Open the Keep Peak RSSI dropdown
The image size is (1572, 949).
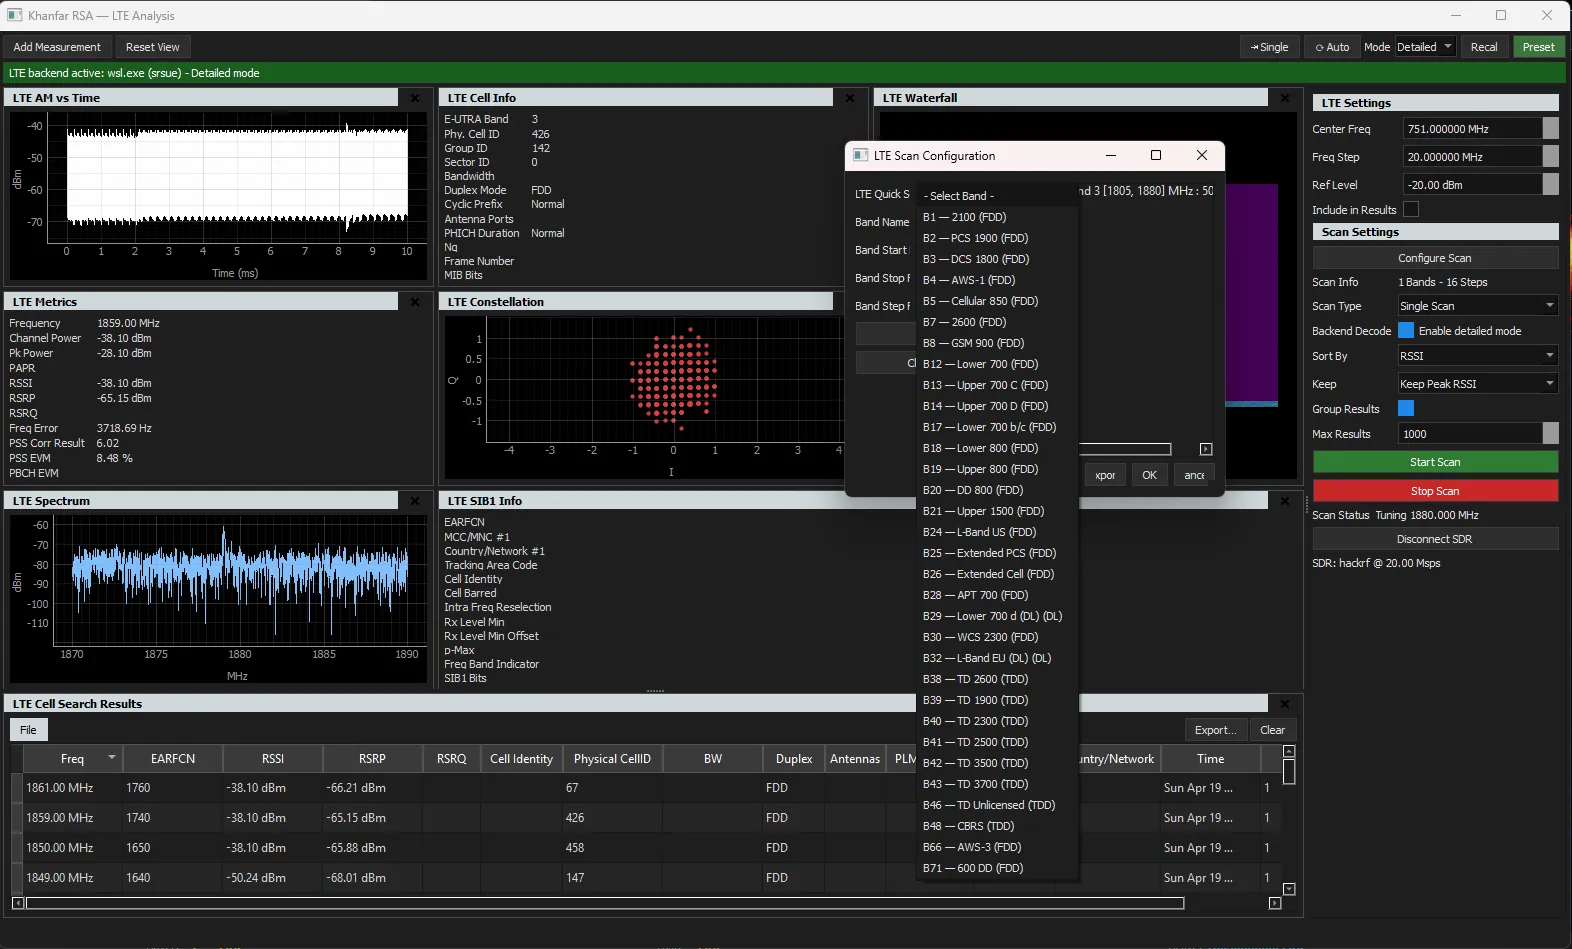pos(1477,384)
